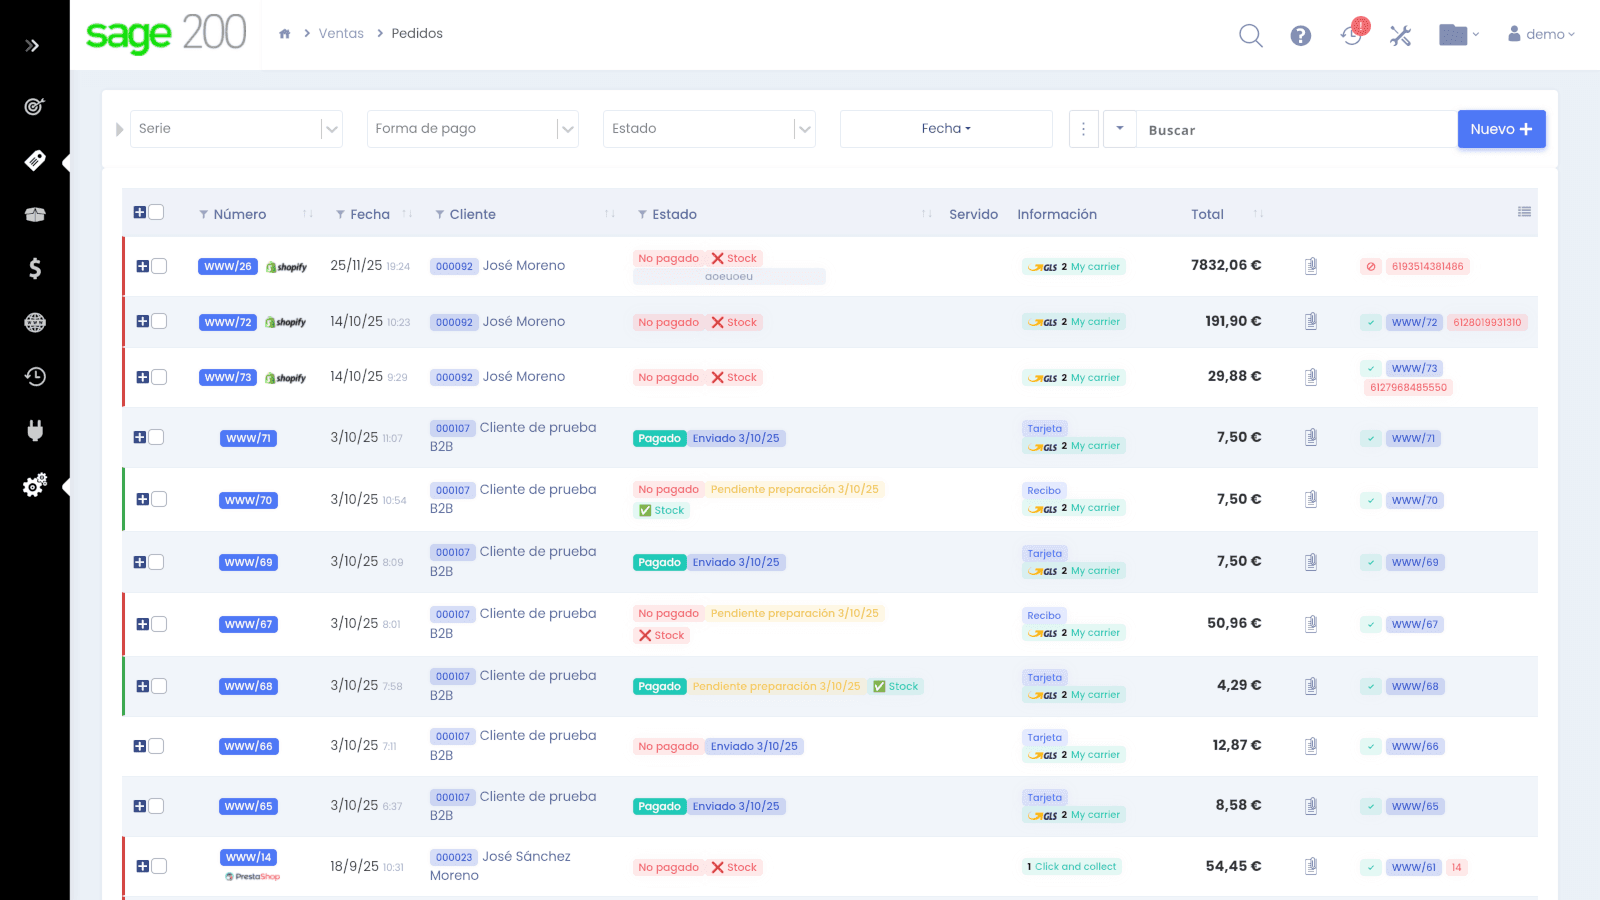Select the checkbox for order WWW/70 row
Viewport: 1600px width, 900px height.
(x=160, y=499)
